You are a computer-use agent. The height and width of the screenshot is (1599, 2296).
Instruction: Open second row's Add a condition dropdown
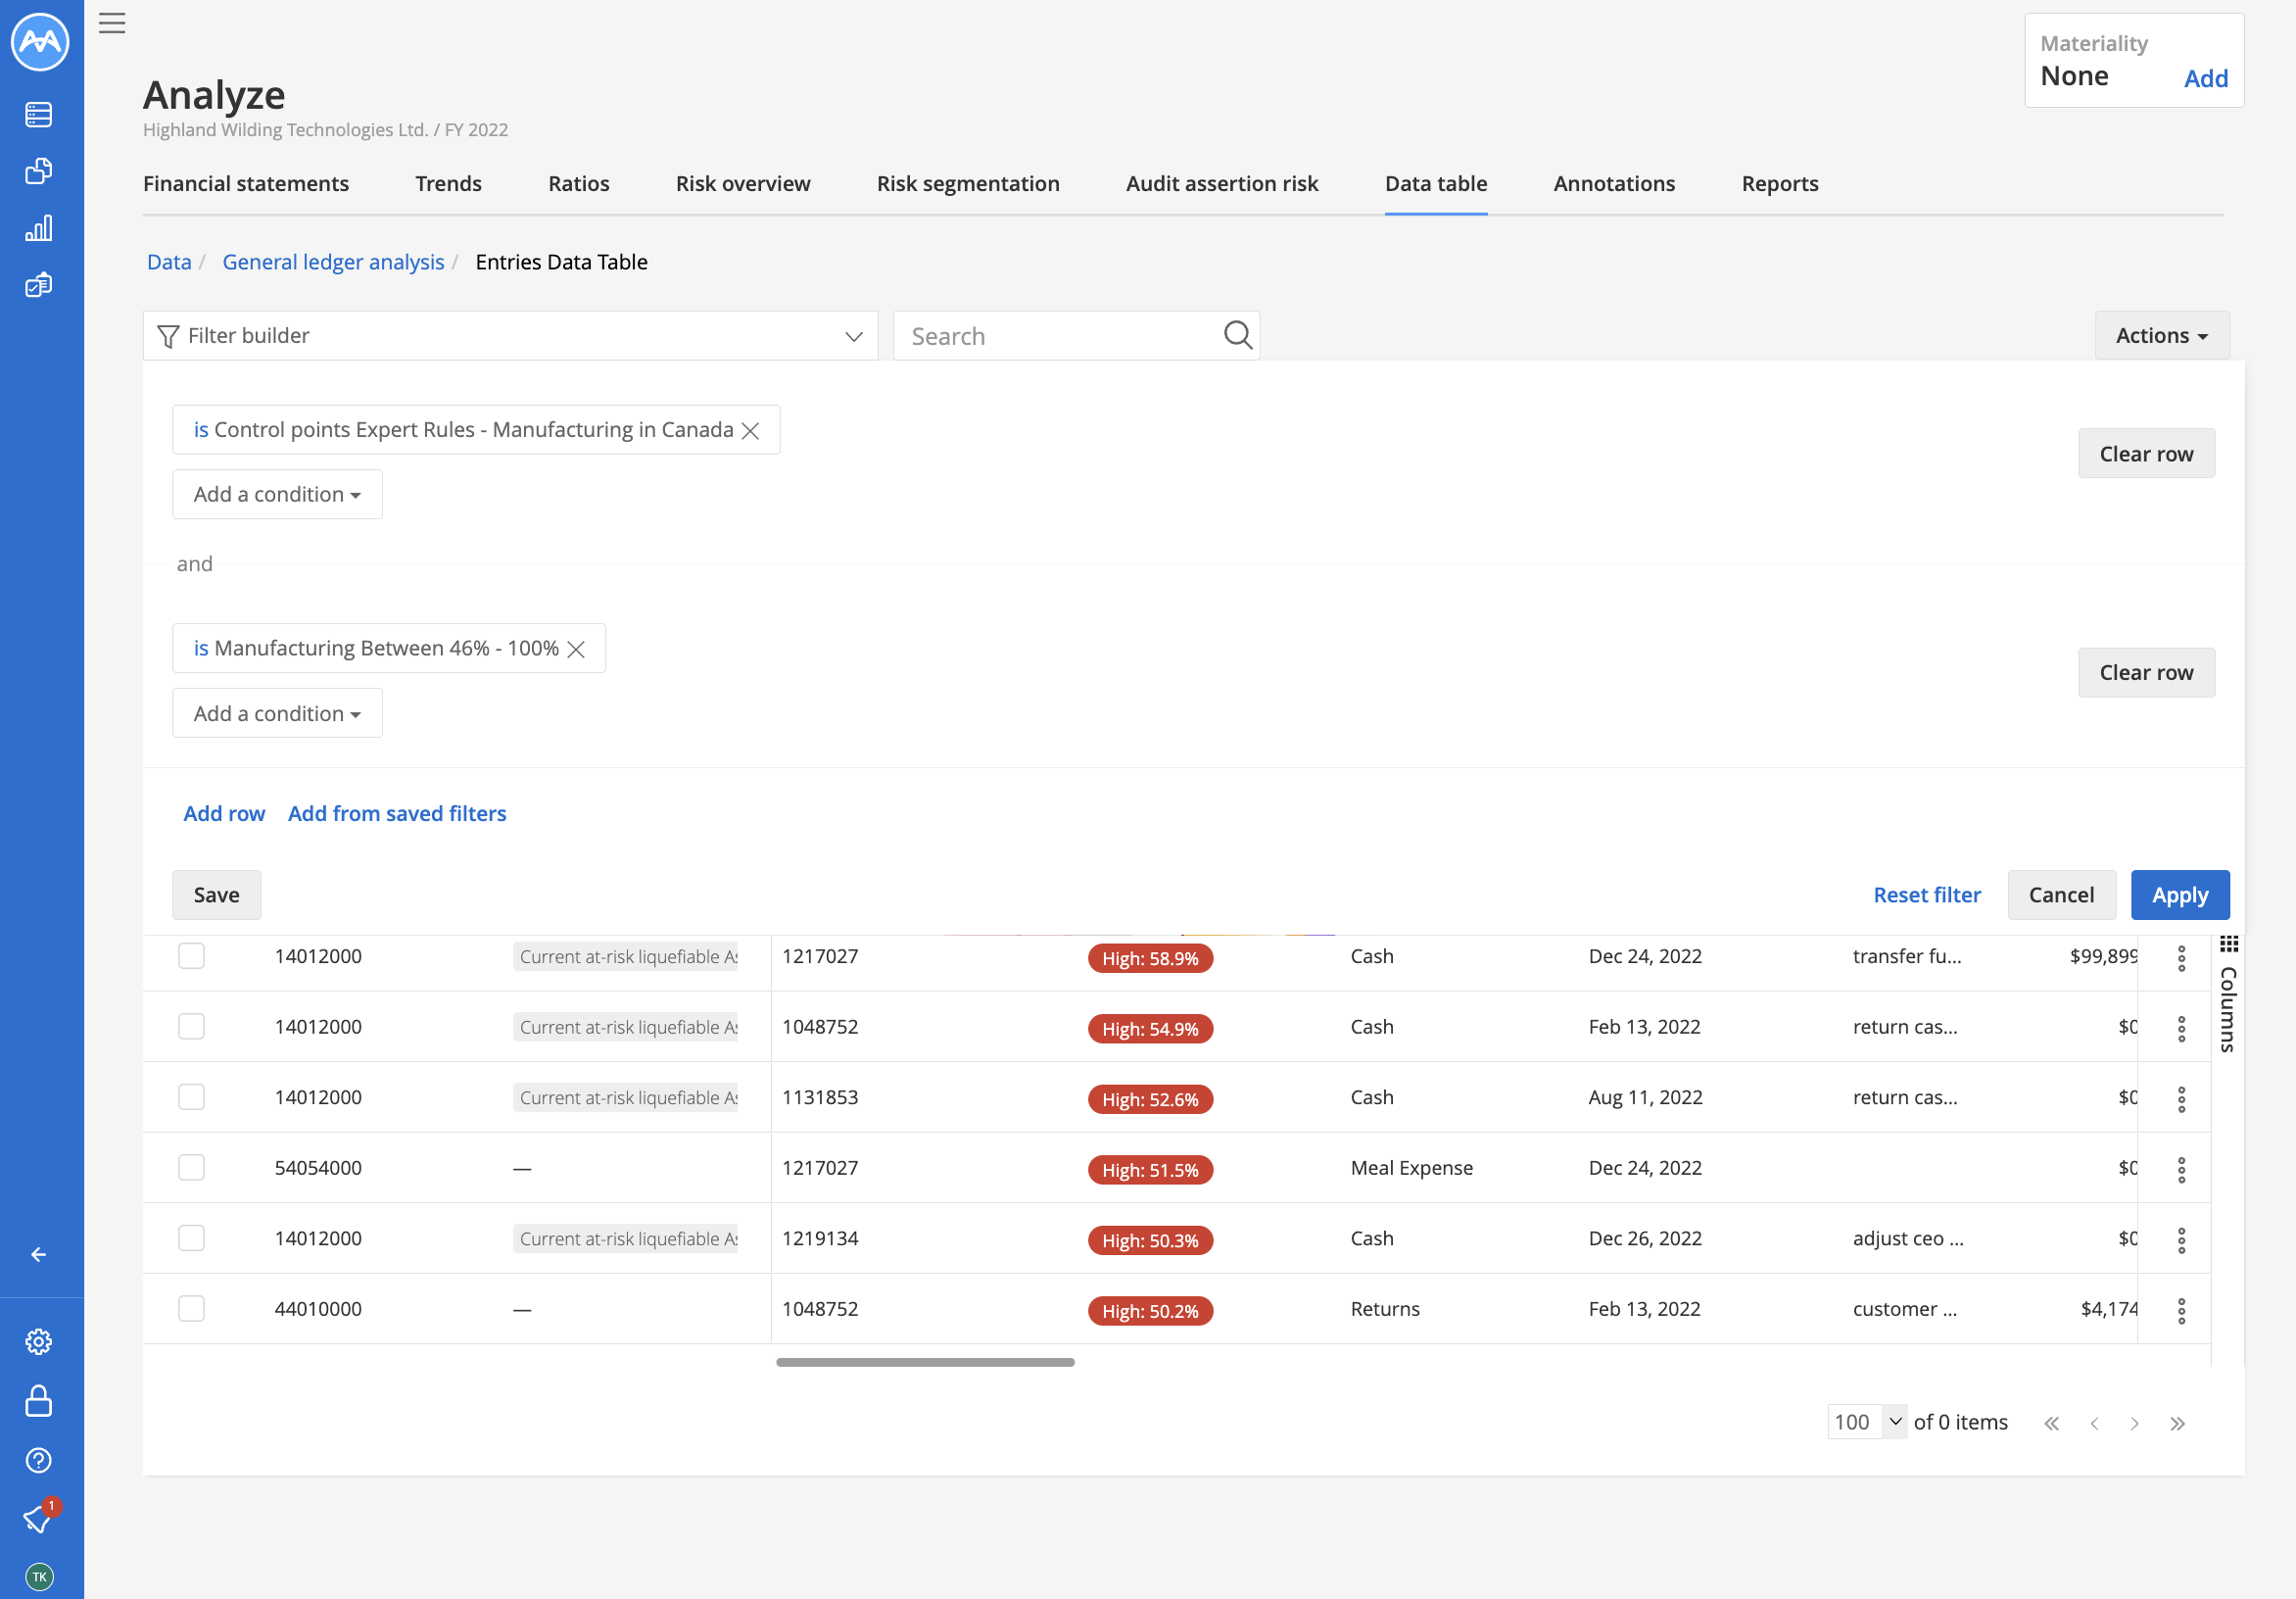tap(277, 713)
